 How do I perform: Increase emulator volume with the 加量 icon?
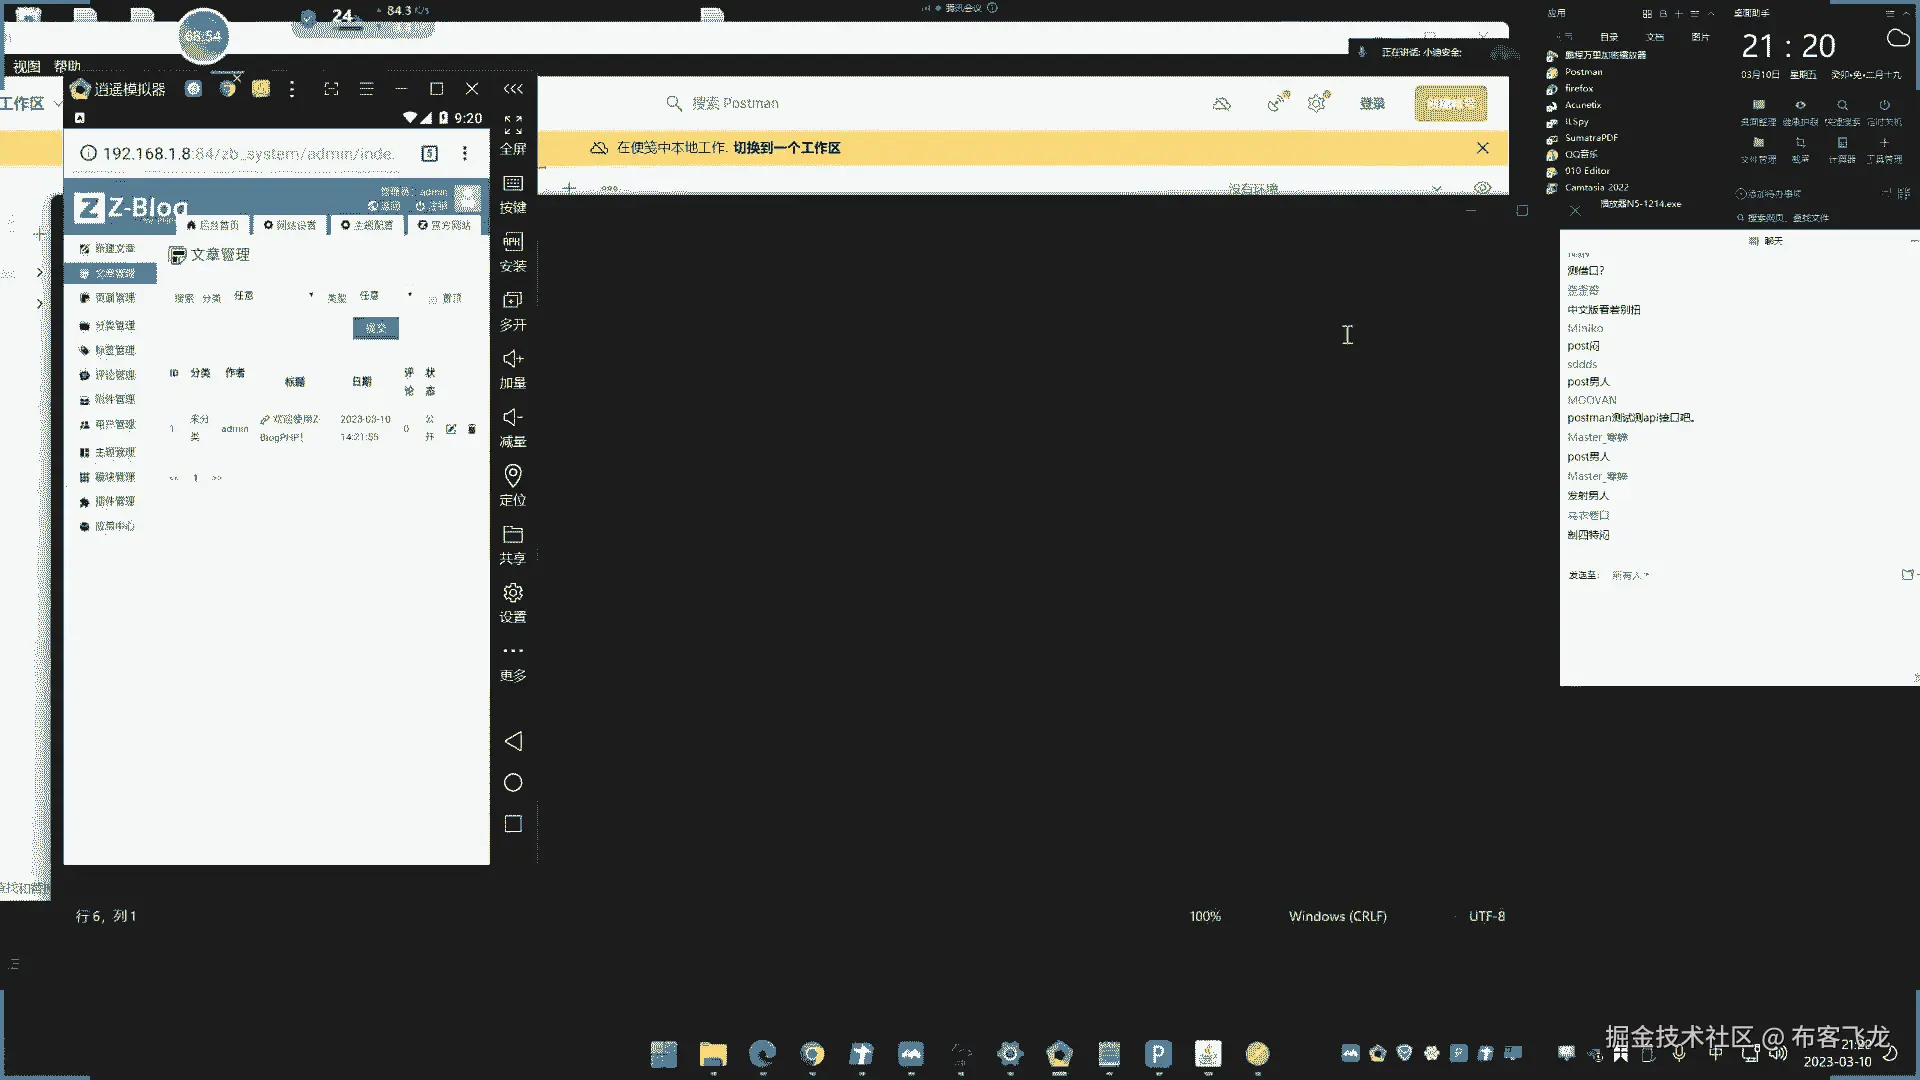click(x=513, y=359)
